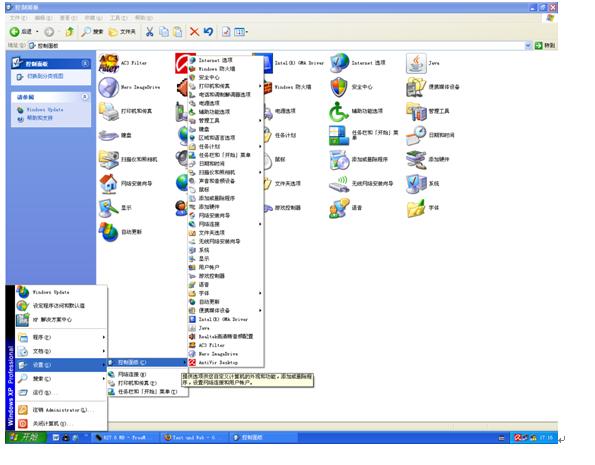Click the 开始 Start button on taskbar
This screenshot has height=465, width=595.
click(x=25, y=438)
